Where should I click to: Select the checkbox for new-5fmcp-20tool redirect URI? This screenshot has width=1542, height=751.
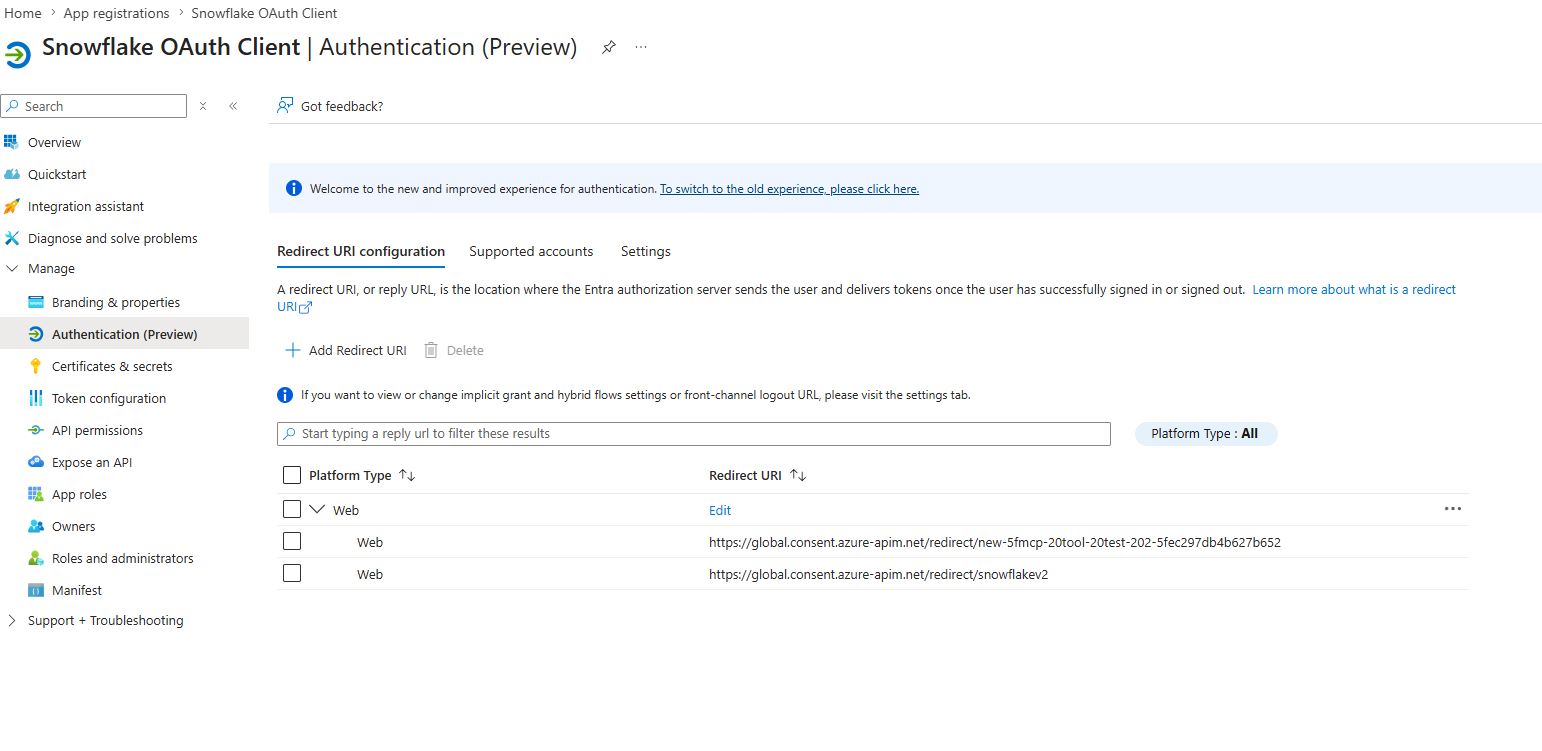pos(292,541)
